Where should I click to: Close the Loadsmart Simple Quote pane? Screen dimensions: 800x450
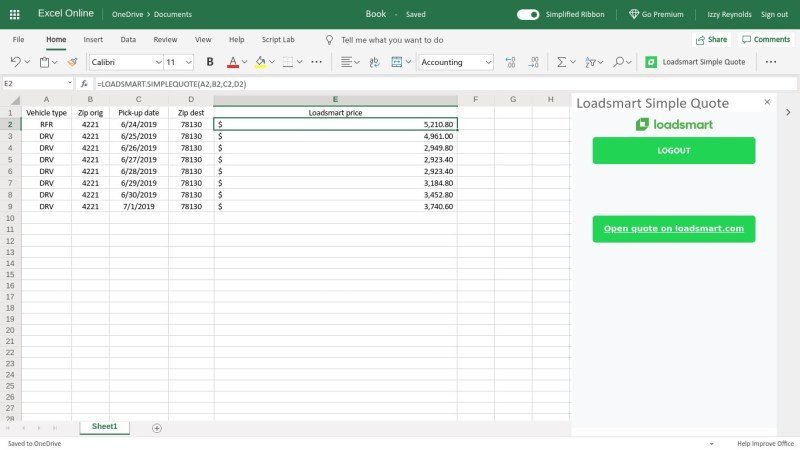767,102
